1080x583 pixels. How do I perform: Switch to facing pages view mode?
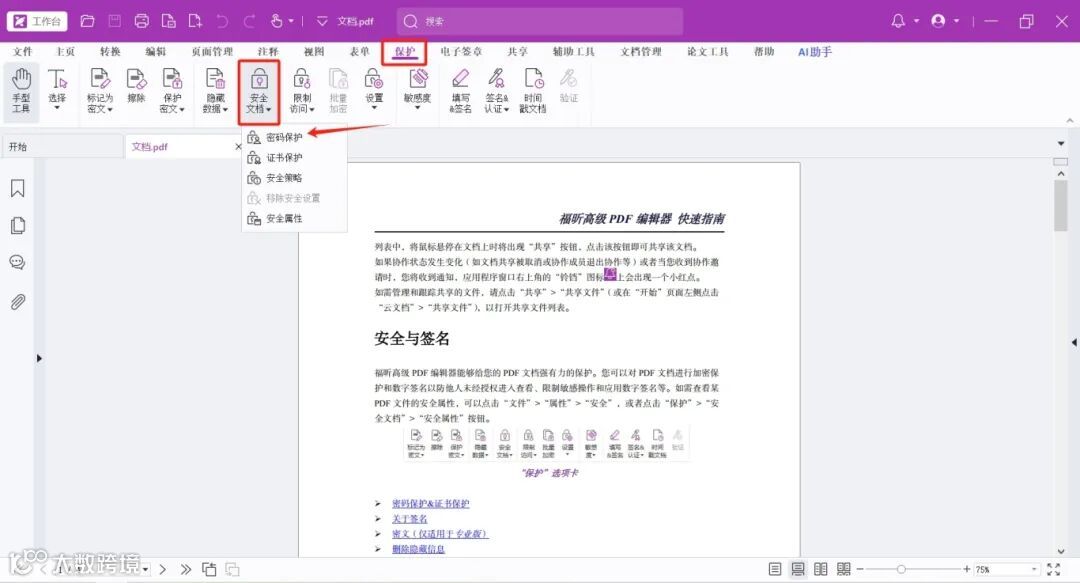click(821, 569)
